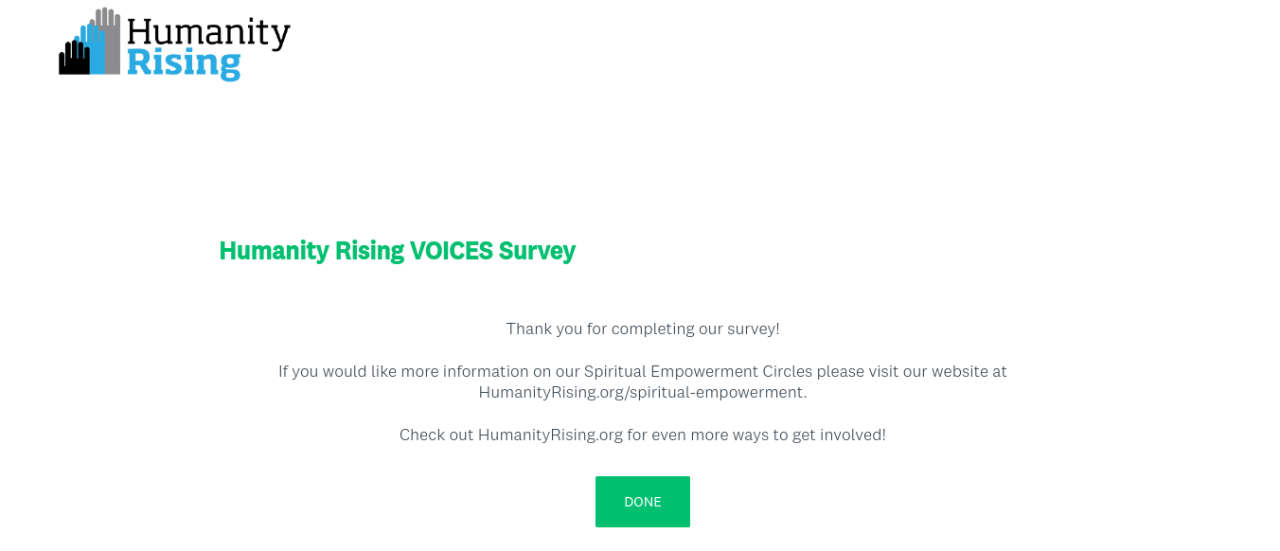Click the "Survey" word in the green heading

tap(537, 251)
